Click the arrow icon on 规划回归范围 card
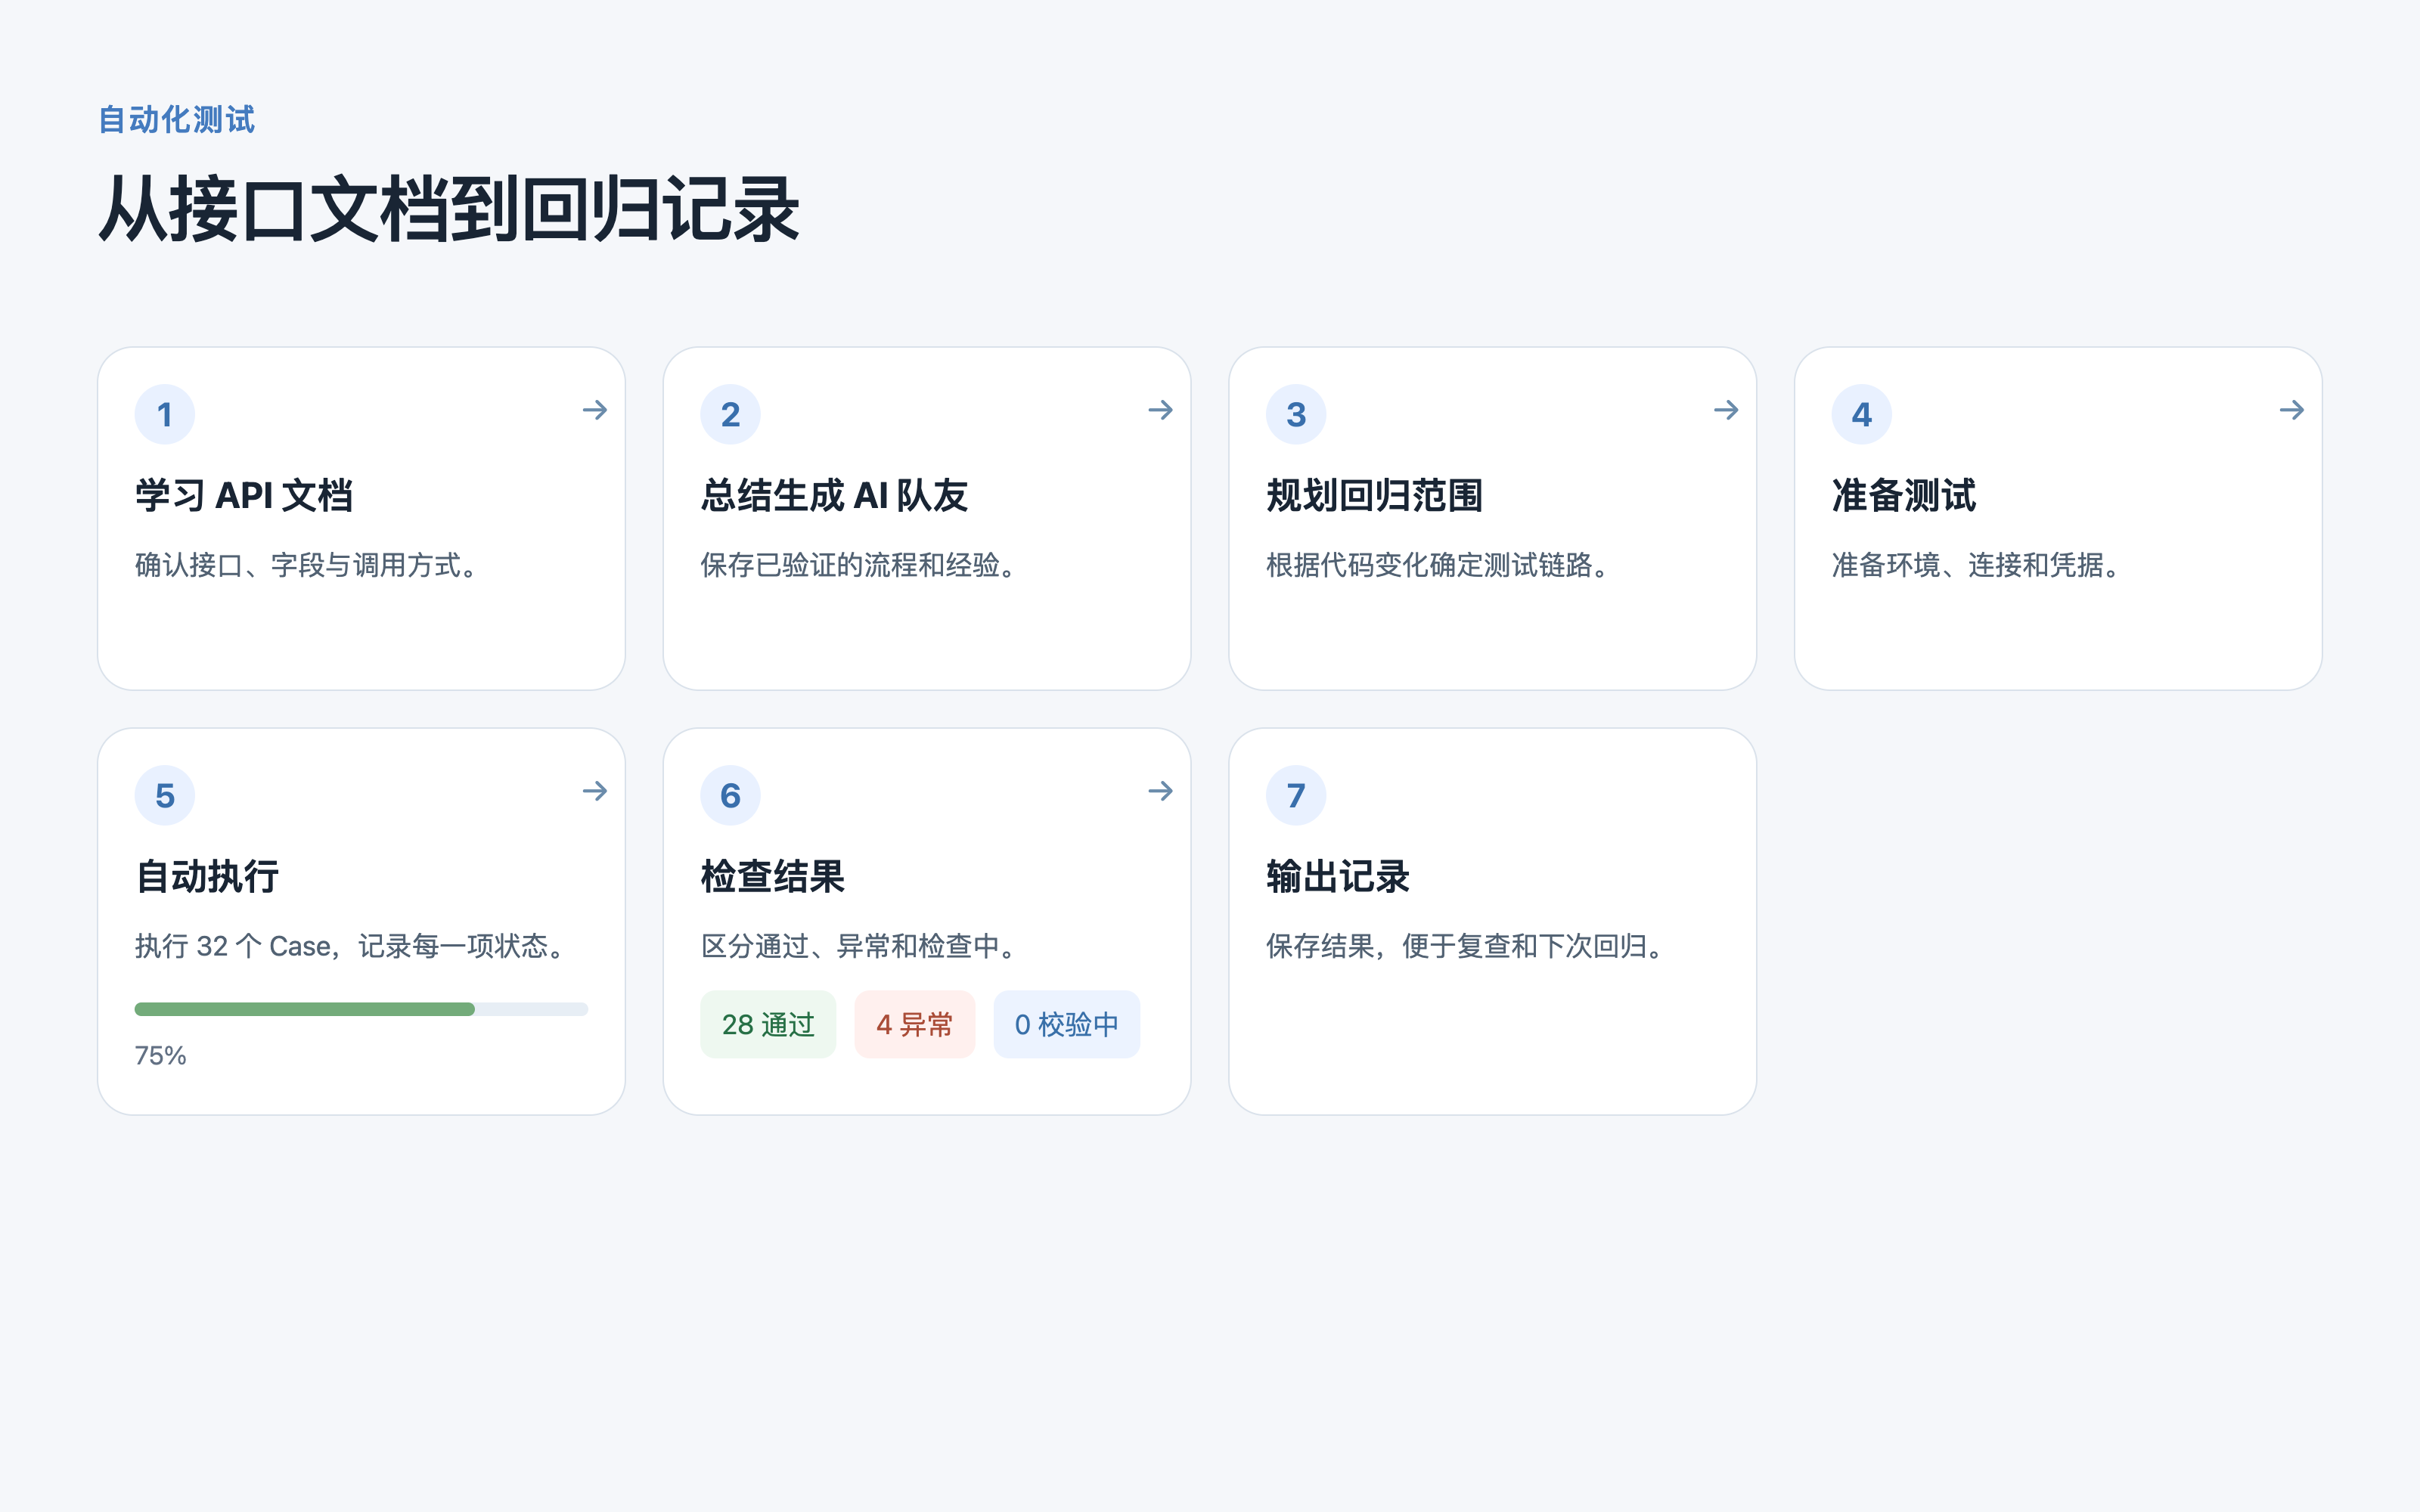The image size is (2420, 1512). click(1726, 410)
